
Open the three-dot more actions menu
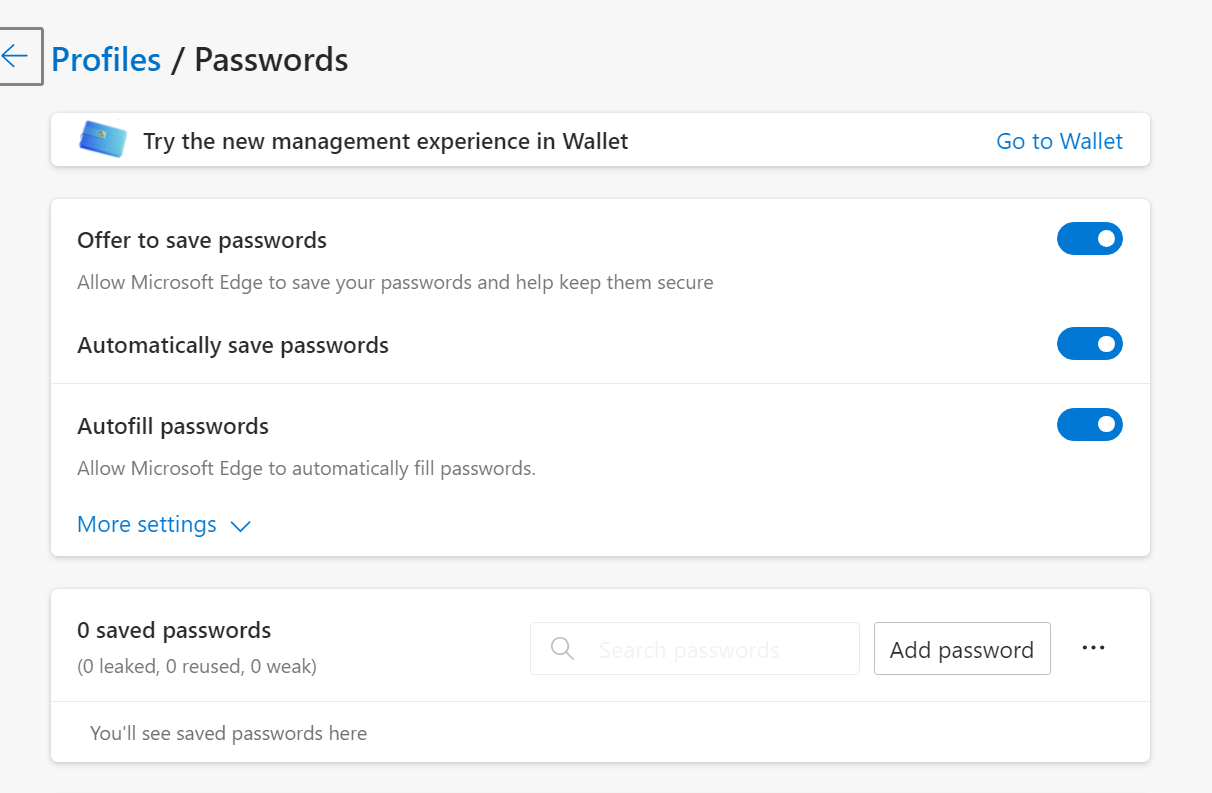click(x=1093, y=648)
